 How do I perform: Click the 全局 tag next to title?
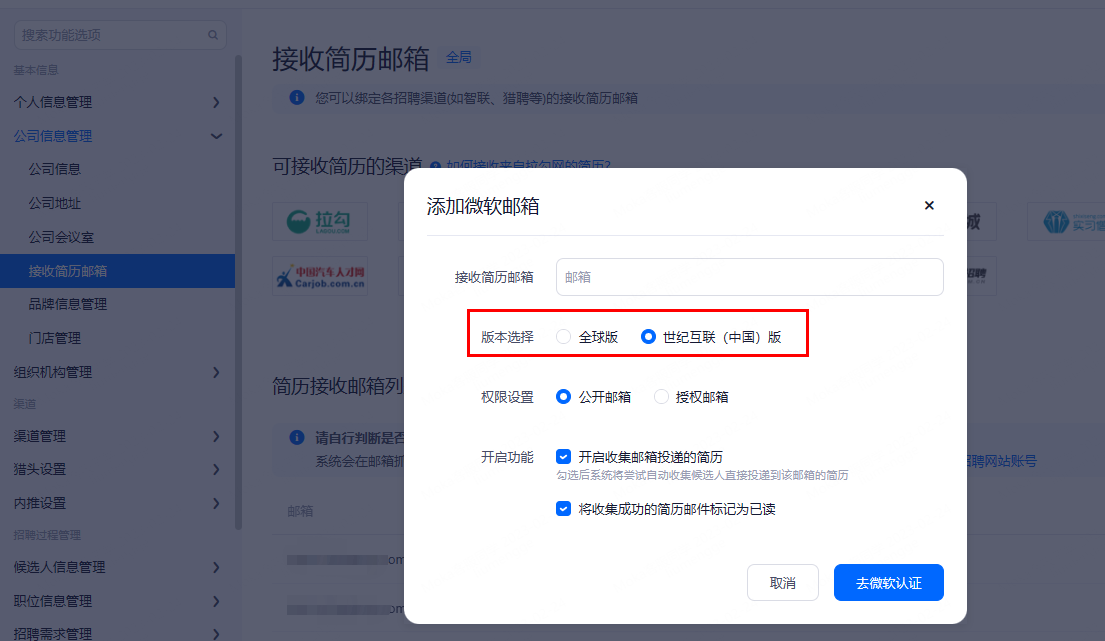coord(459,58)
